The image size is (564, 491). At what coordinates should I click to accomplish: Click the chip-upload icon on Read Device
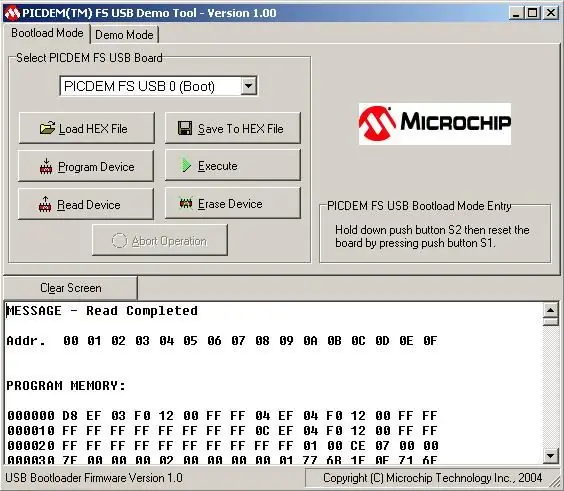tap(45, 204)
